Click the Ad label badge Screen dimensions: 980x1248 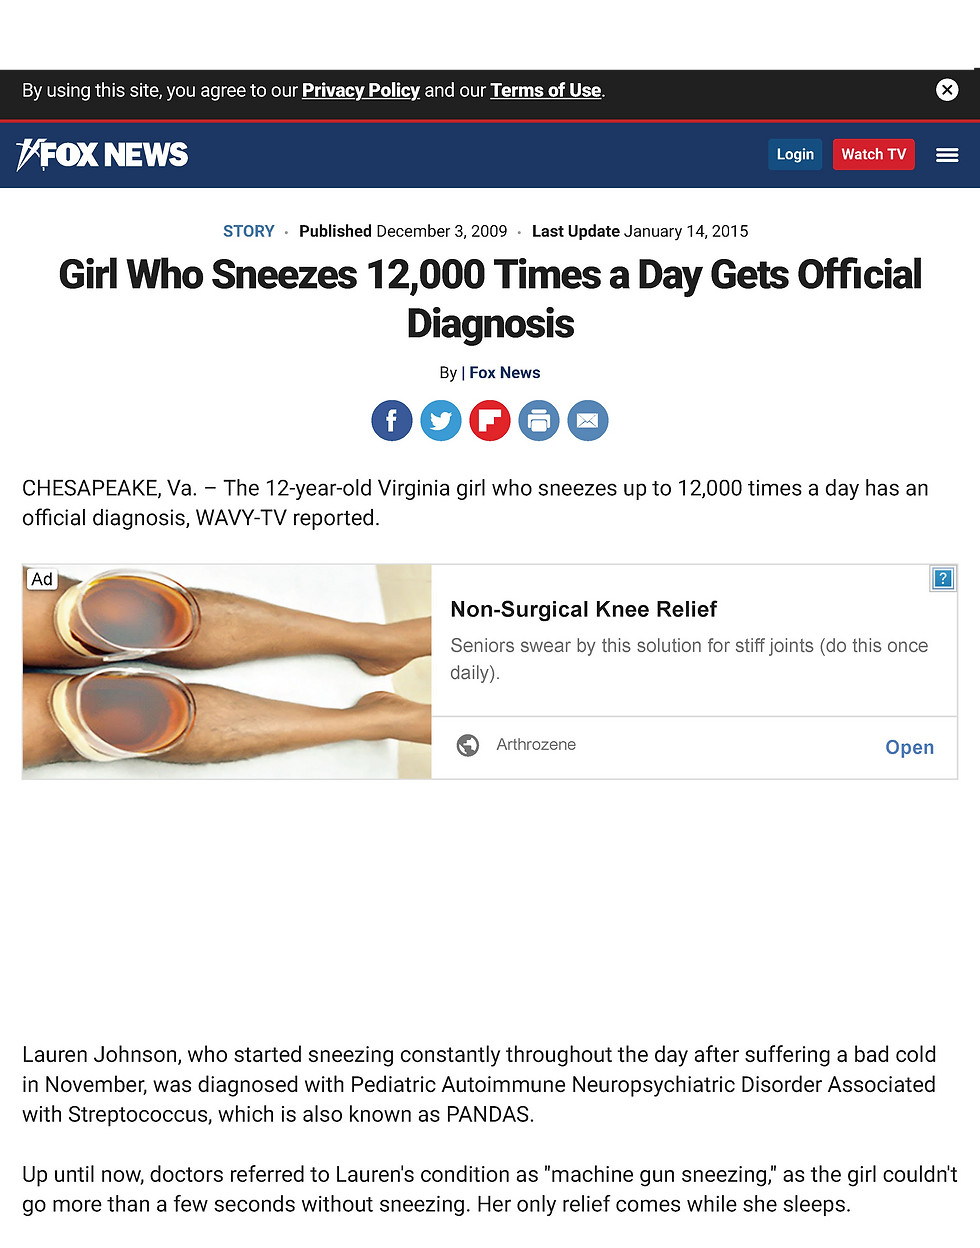pyautogui.click(x=42, y=579)
